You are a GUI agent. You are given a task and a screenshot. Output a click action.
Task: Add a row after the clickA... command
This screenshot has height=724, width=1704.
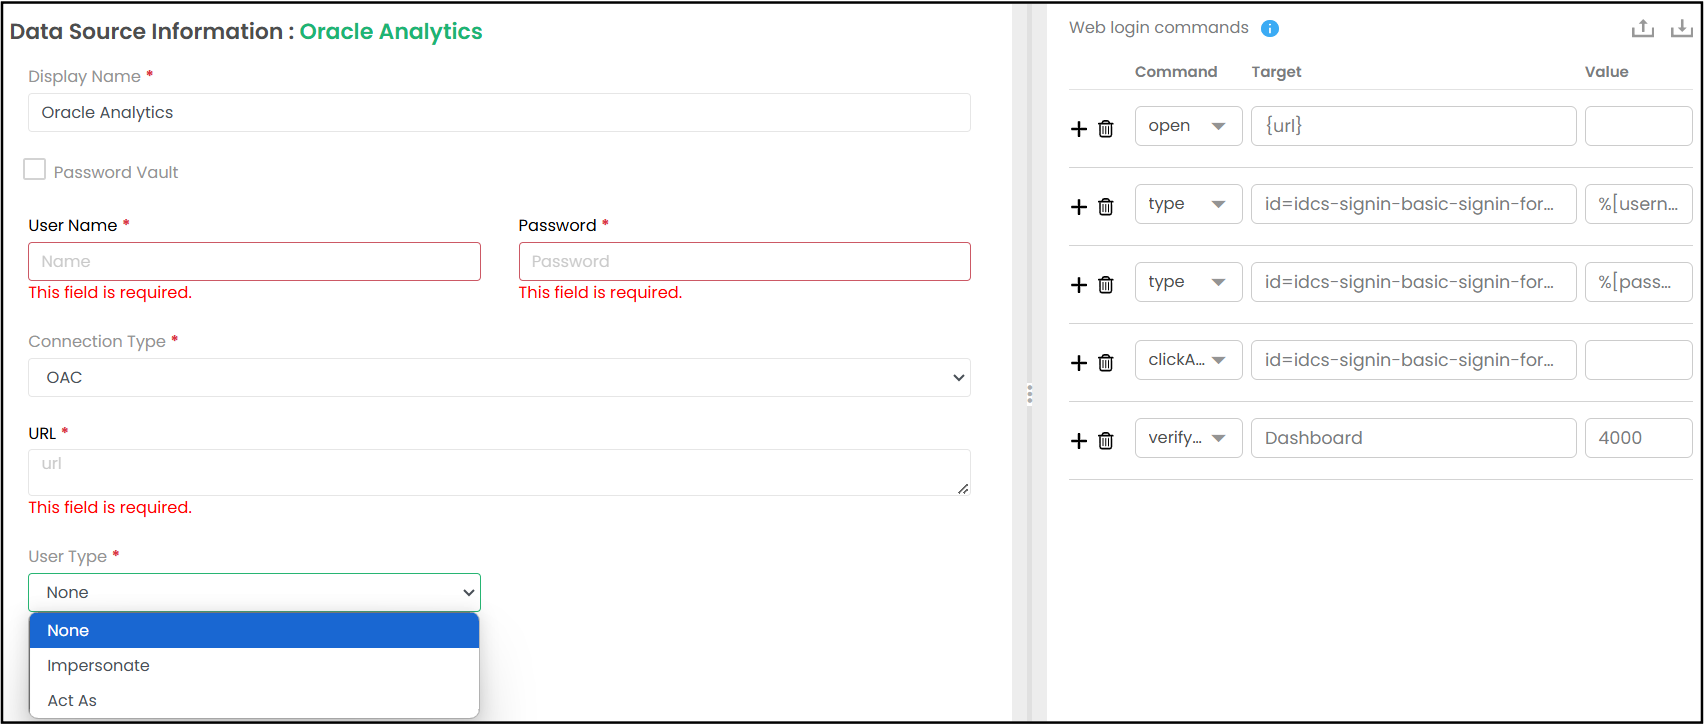click(1079, 362)
